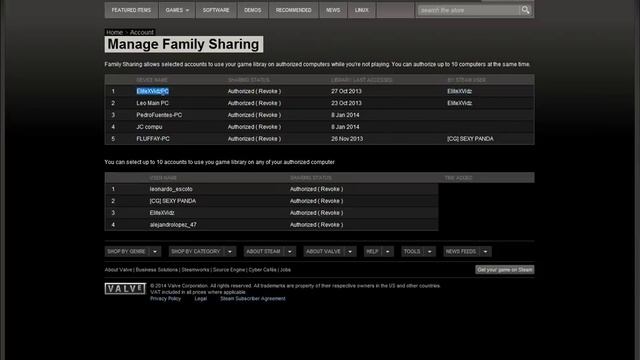Open the Jobs link
640x360 pixels.
pyautogui.click(x=285, y=270)
